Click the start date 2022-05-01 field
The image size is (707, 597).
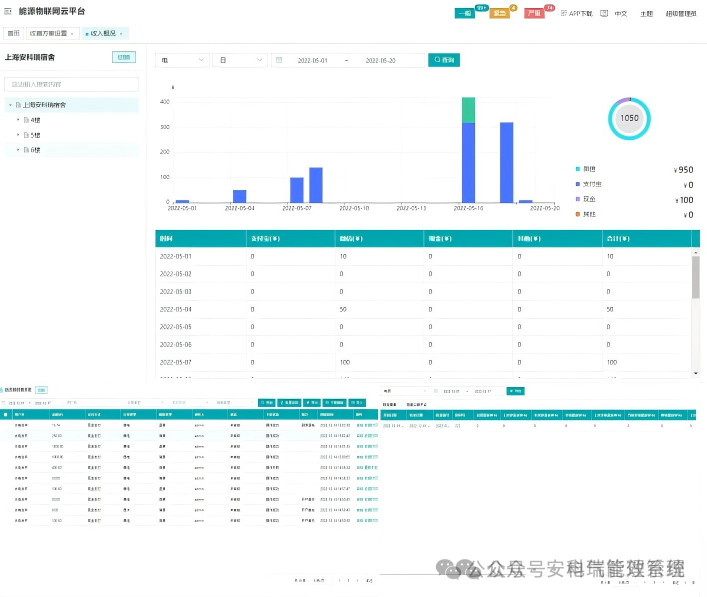point(312,60)
